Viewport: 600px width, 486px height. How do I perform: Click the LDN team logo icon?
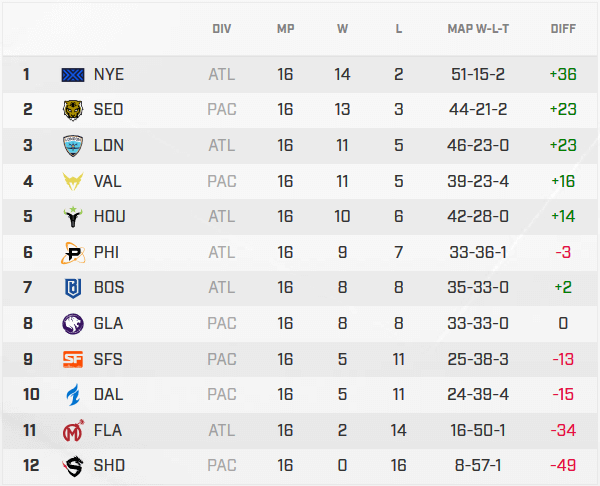[74, 145]
